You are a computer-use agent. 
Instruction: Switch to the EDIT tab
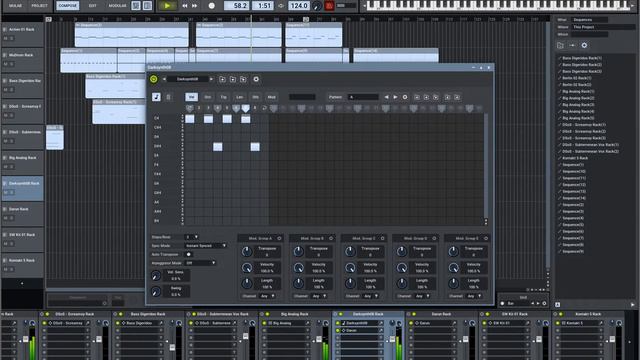tap(93, 6)
